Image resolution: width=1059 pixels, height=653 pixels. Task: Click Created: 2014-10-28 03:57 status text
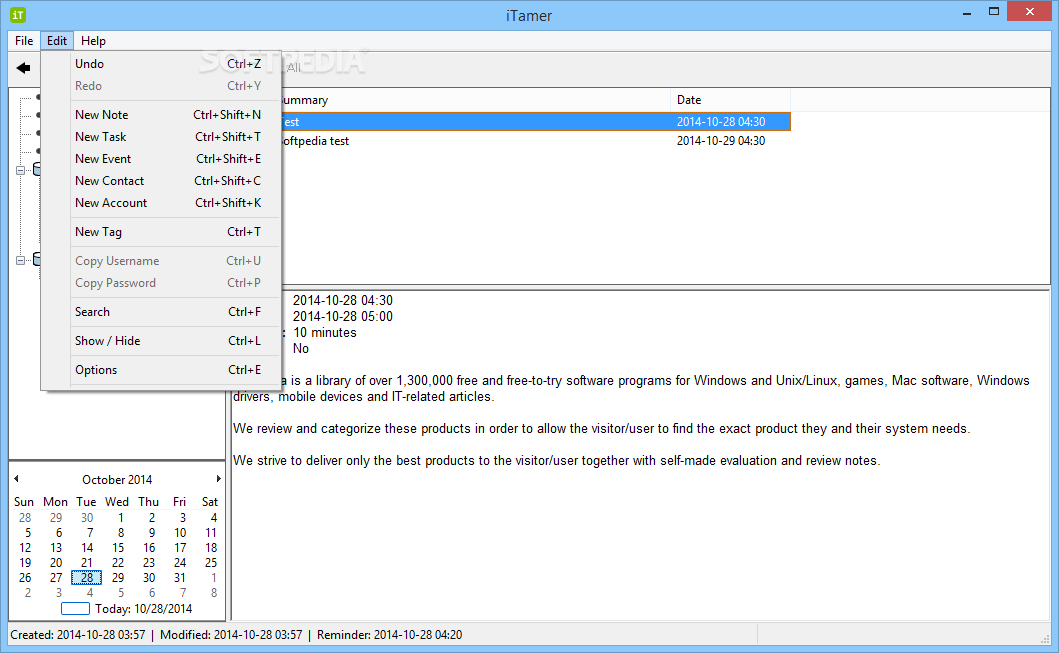coord(78,635)
